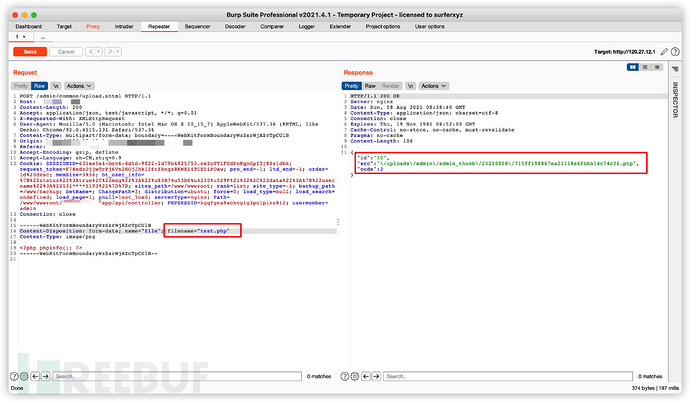Image resolution: width=690 pixels, height=402 pixels.
Task: Open the response Actions dropdown
Action: [433, 86]
